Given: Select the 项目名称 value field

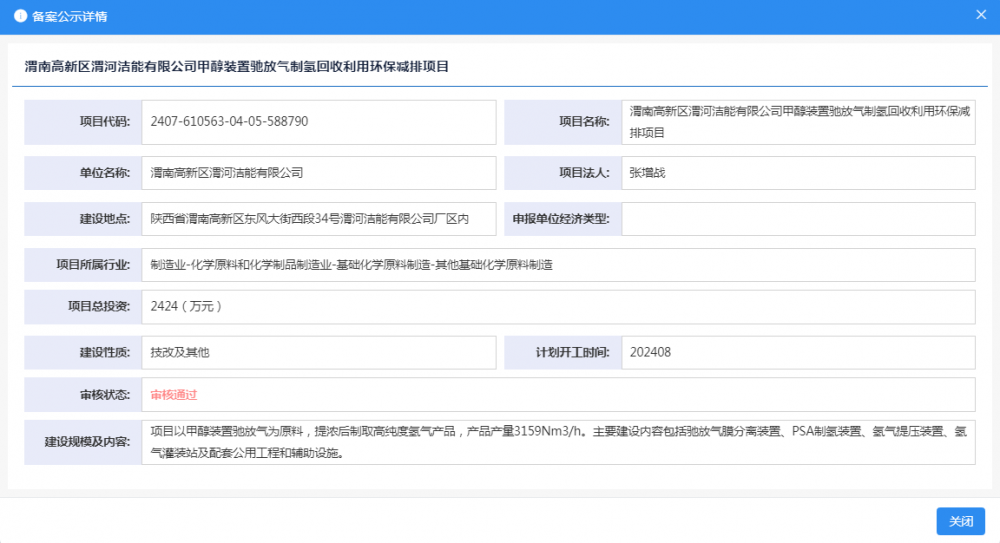Looking at the screenshot, I should click(798, 122).
